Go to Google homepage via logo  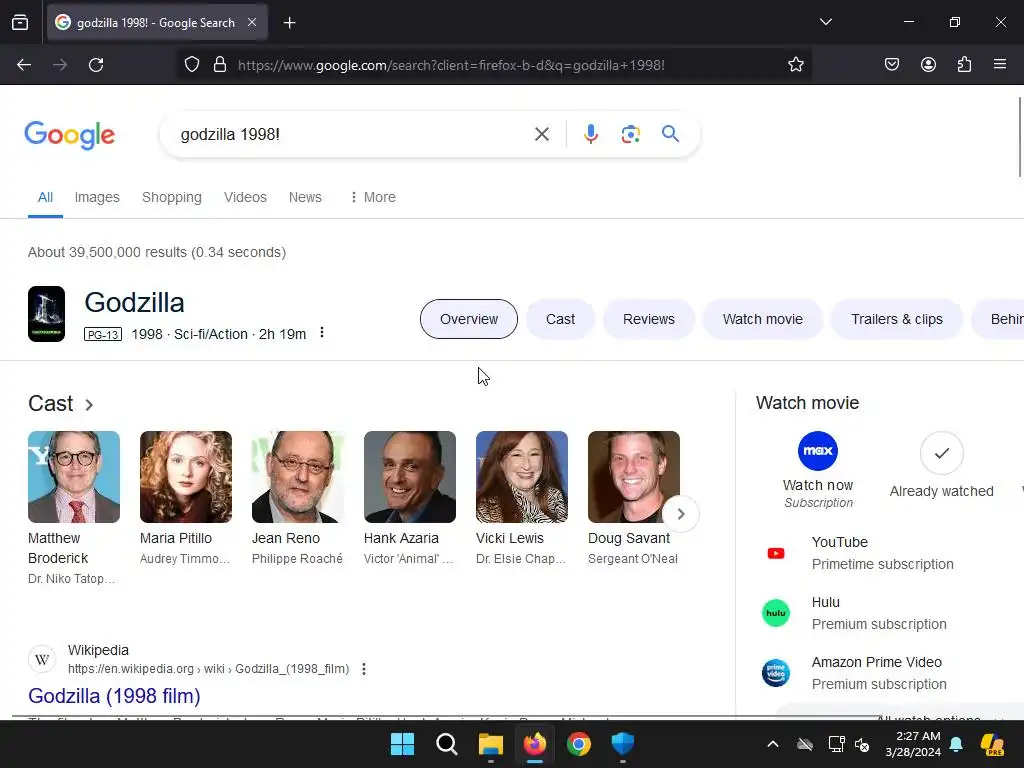click(x=70, y=135)
